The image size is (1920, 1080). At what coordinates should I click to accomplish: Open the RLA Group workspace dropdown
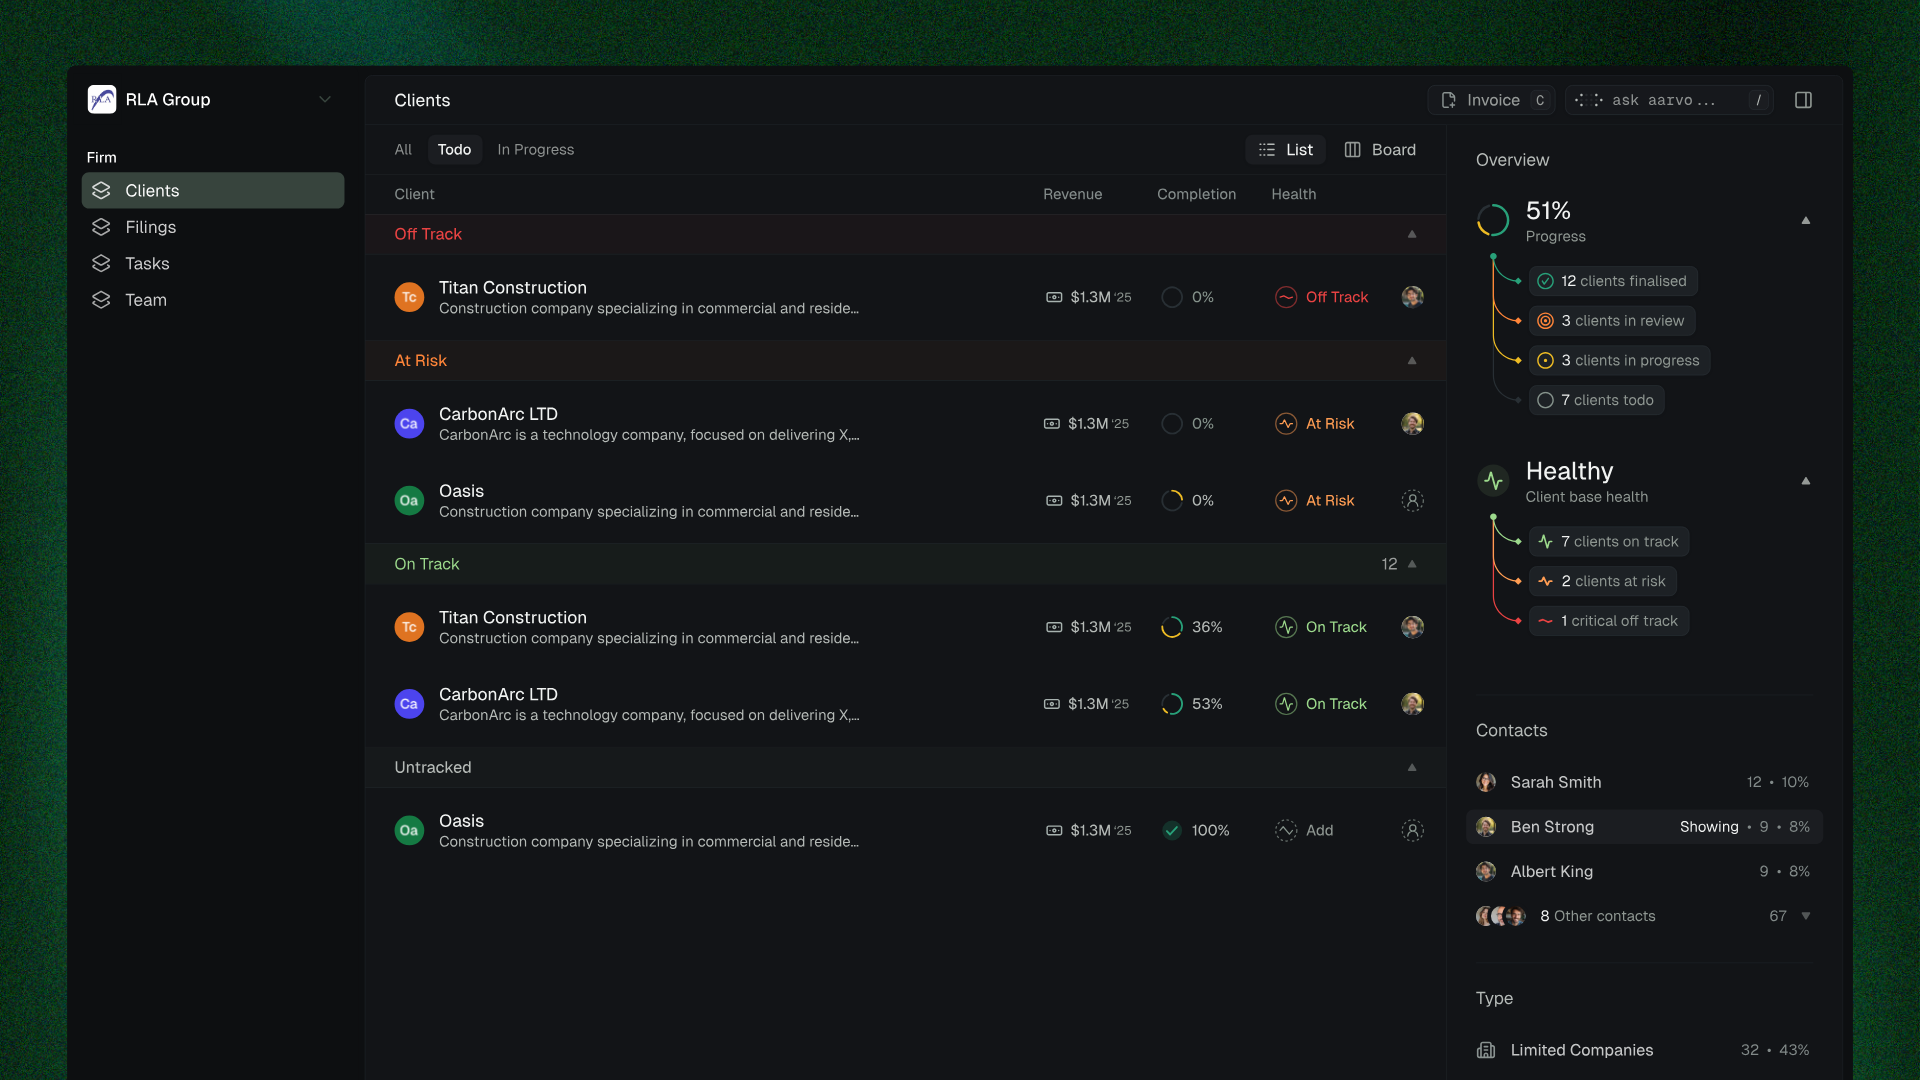[324, 99]
